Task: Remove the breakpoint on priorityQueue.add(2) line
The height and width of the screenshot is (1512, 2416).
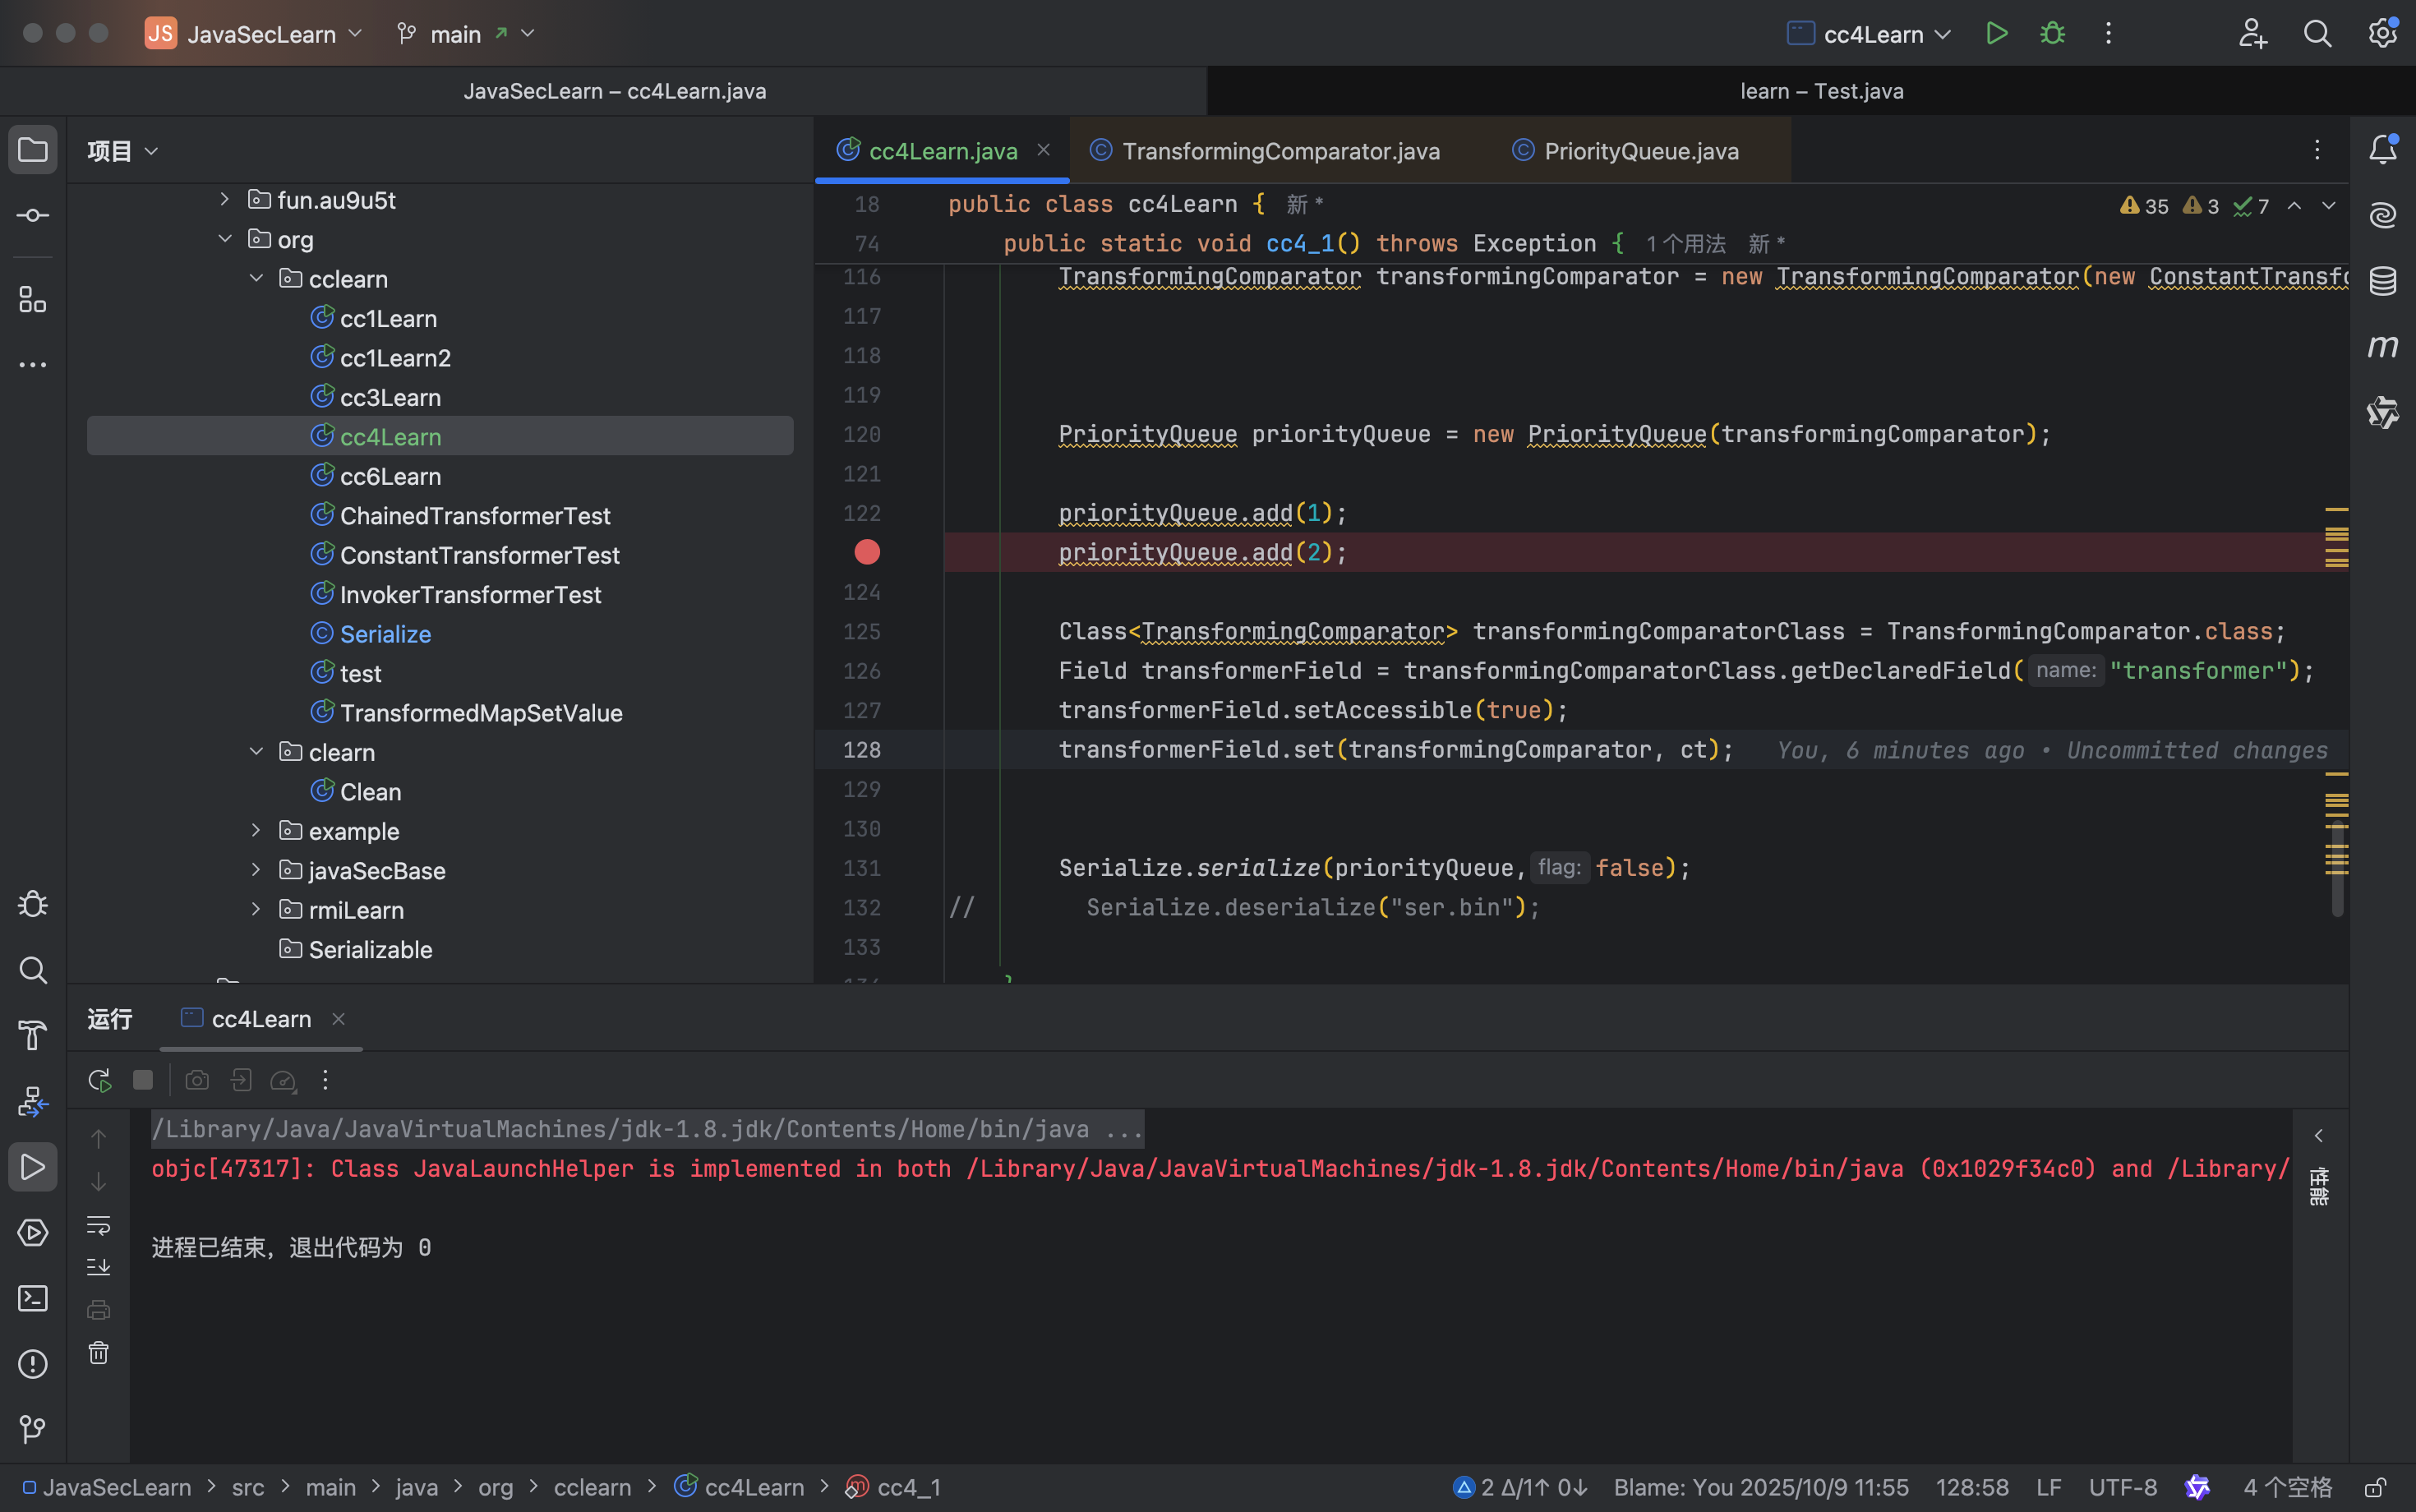Action: [867, 552]
